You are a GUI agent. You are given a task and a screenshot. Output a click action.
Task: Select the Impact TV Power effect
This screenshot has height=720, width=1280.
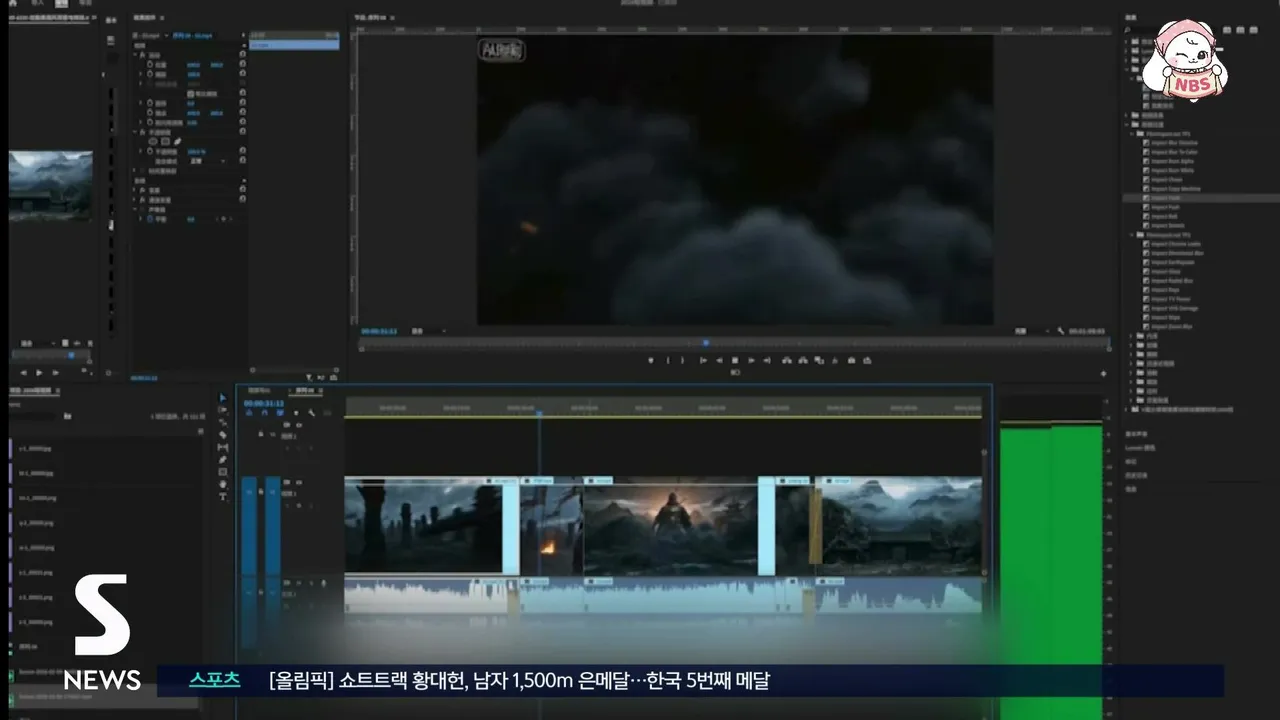pyautogui.click(x=1171, y=299)
